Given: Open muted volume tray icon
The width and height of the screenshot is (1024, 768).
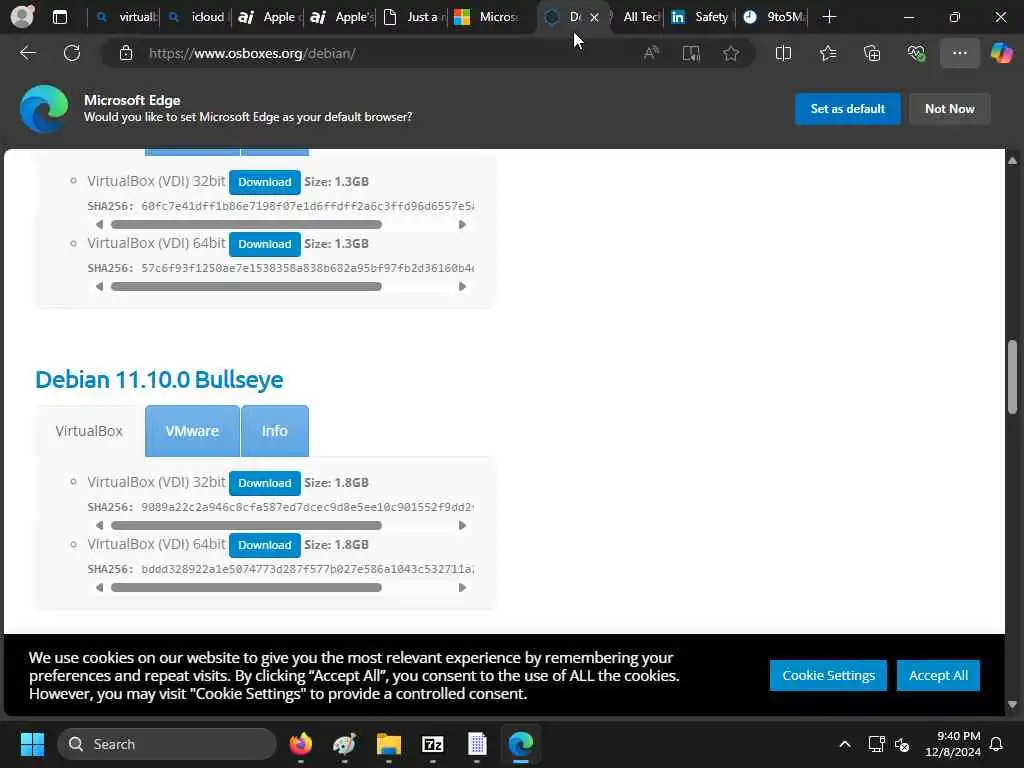Looking at the screenshot, I should [x=903, y=744].
